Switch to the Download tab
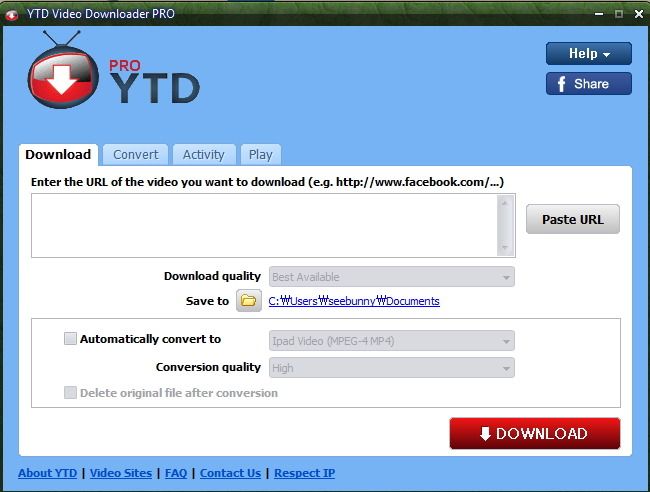The image size is (650, 492). tap(58, 155)
